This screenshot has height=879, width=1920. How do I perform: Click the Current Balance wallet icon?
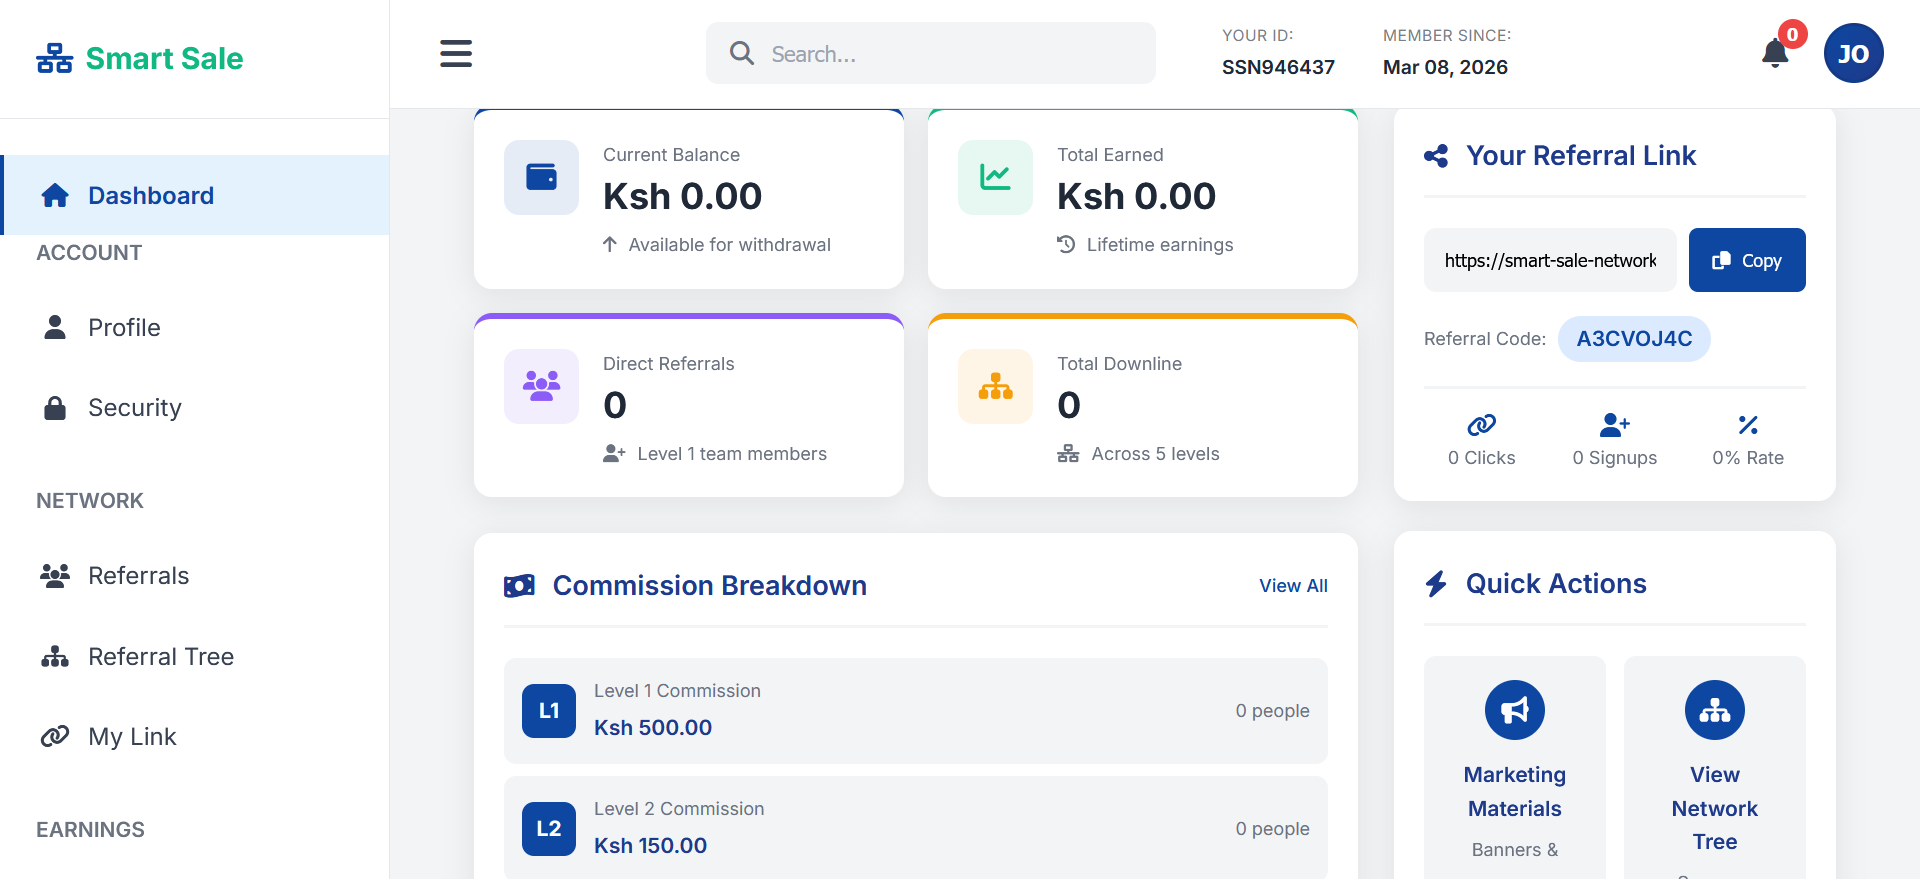click(x=541, y=178)
